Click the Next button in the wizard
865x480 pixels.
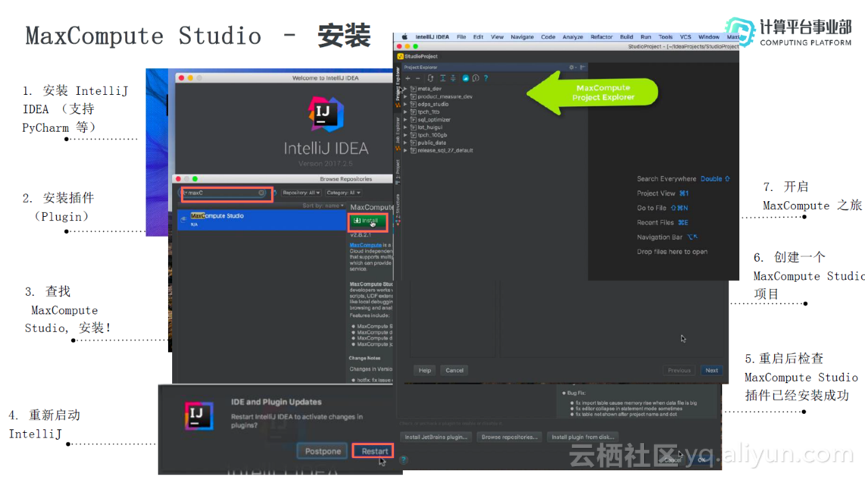pos(712,371)
